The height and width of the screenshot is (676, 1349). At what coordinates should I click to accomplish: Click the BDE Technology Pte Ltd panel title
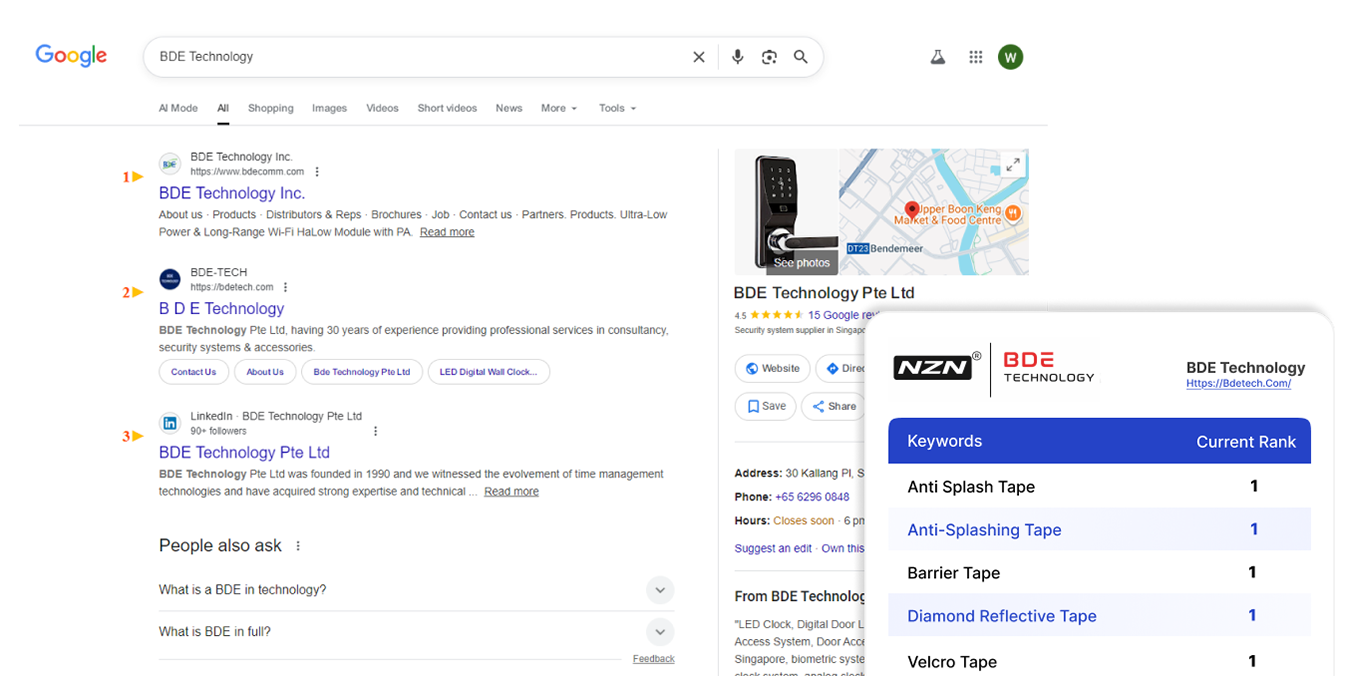click(824, 293)
